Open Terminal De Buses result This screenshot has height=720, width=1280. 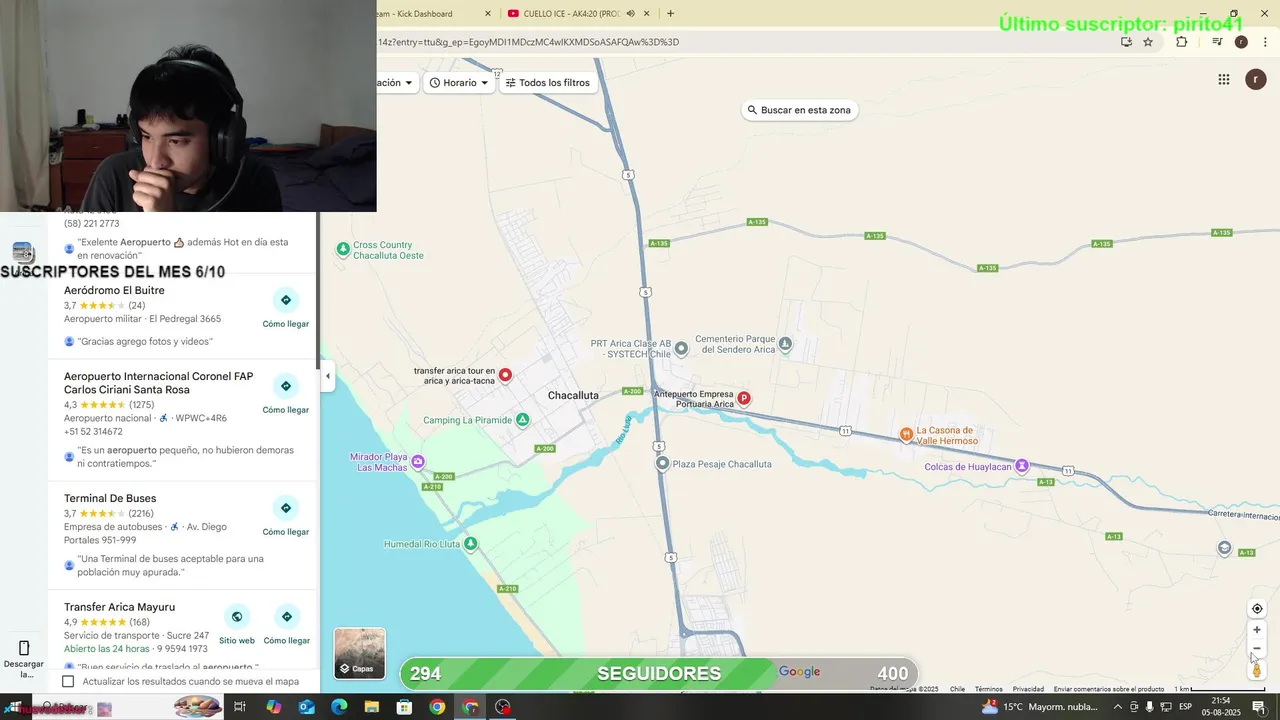[110, 498]
